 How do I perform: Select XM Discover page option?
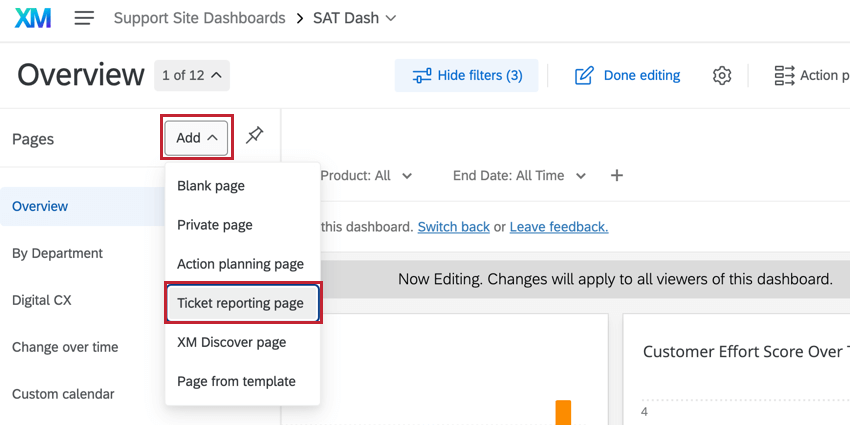tap(231, 342)
